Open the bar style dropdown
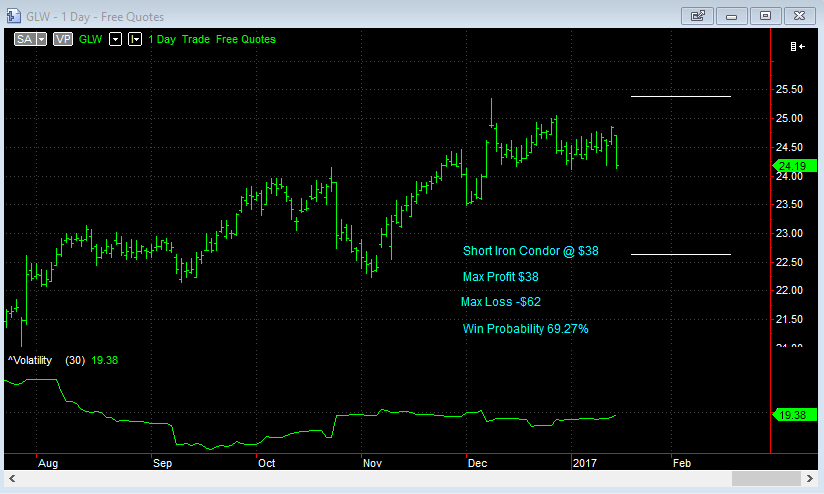Viewport: 824px width, 494px height. [135, 39]
